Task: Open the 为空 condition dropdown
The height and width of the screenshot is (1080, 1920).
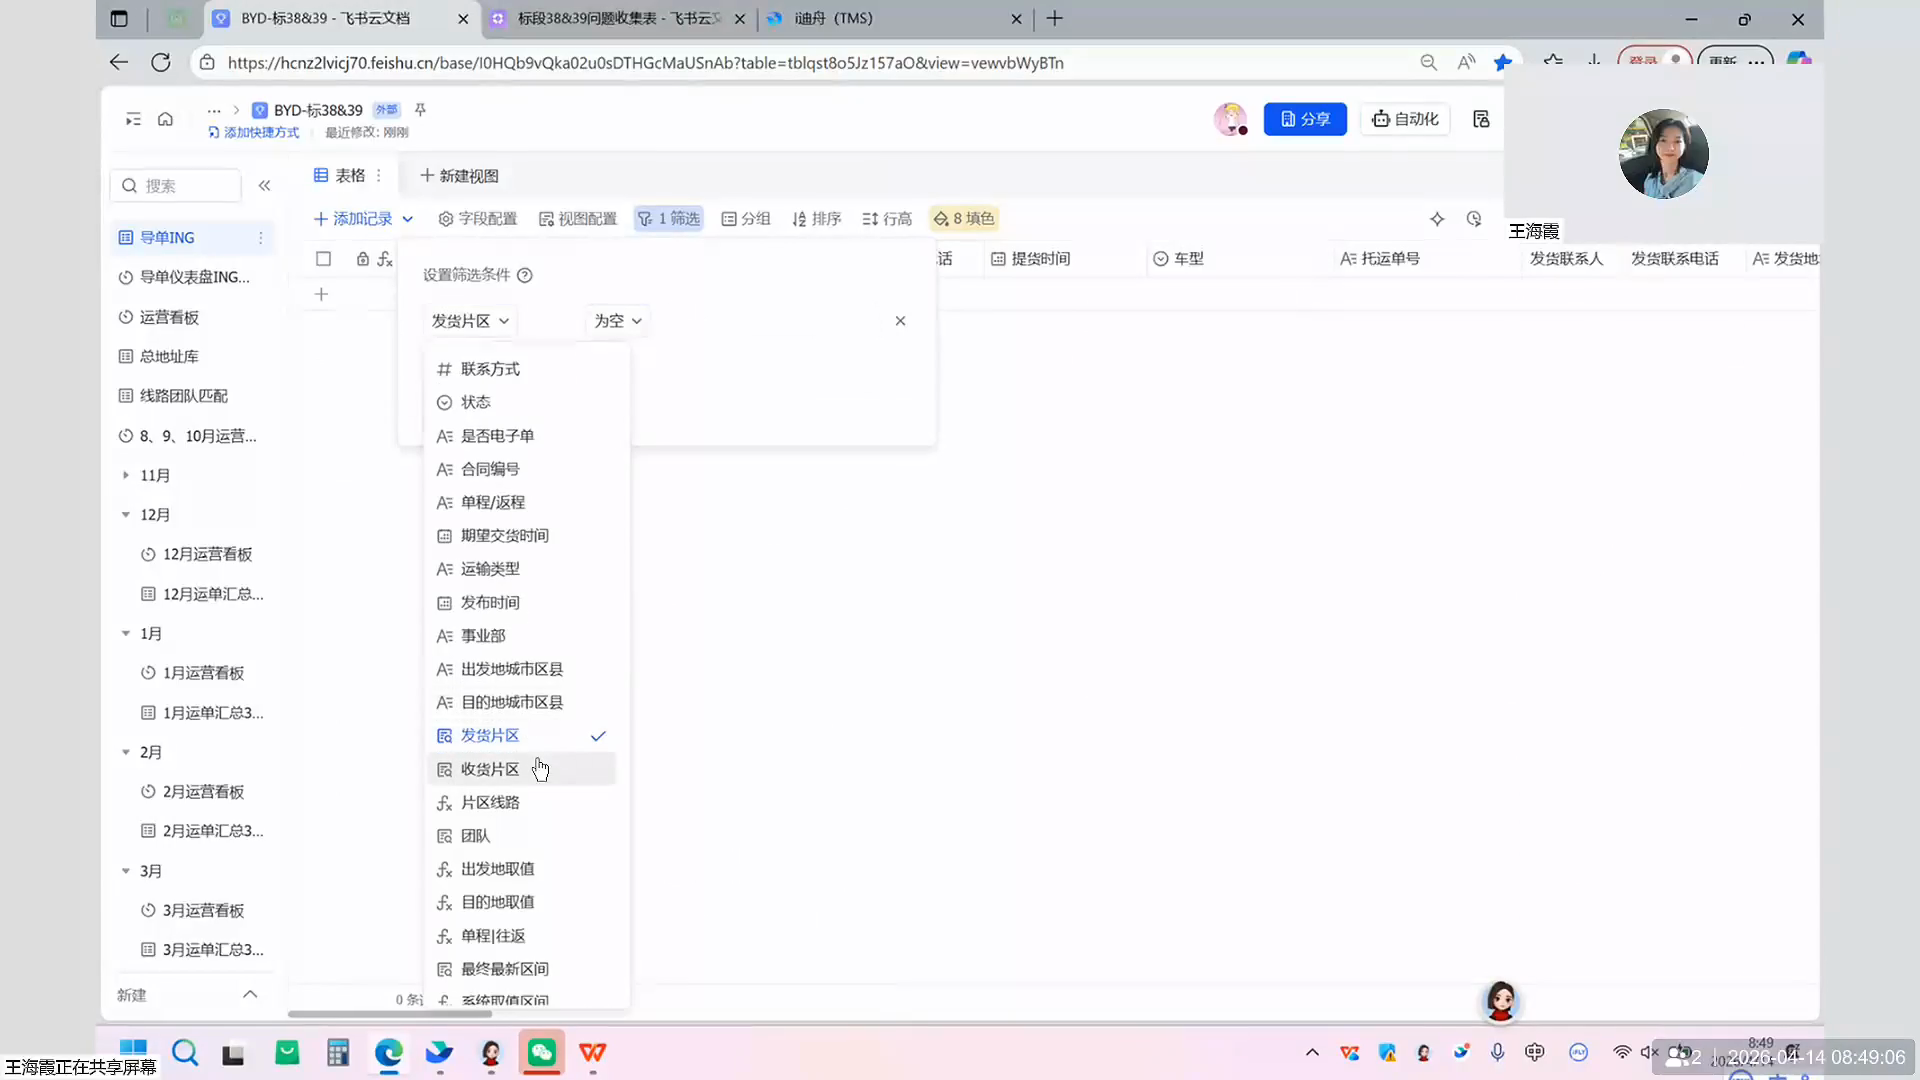Action: pos(617,321)
